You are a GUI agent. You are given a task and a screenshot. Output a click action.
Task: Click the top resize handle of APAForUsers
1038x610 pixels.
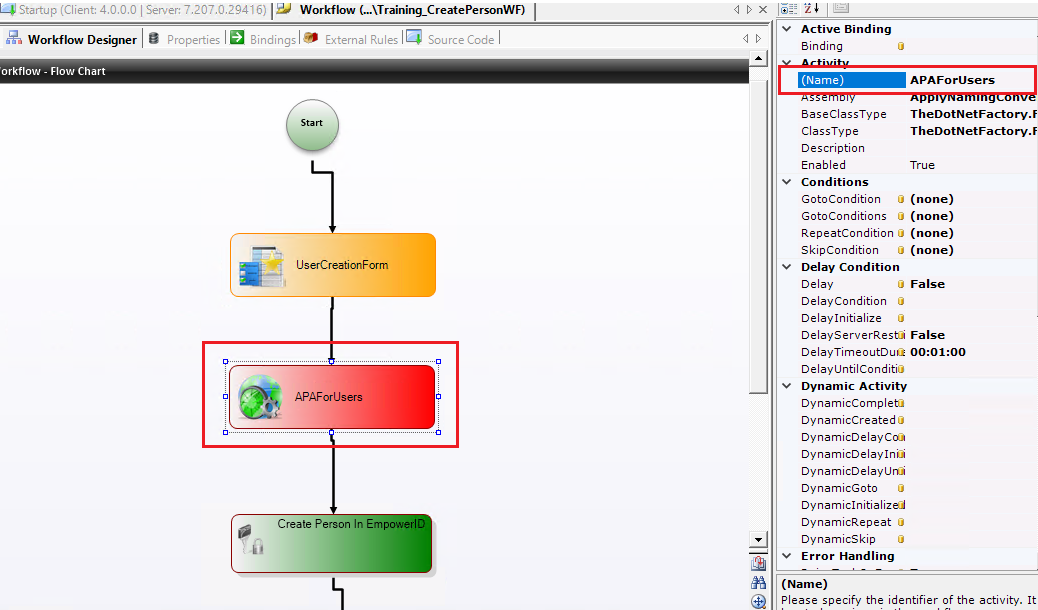click(332, 362)
